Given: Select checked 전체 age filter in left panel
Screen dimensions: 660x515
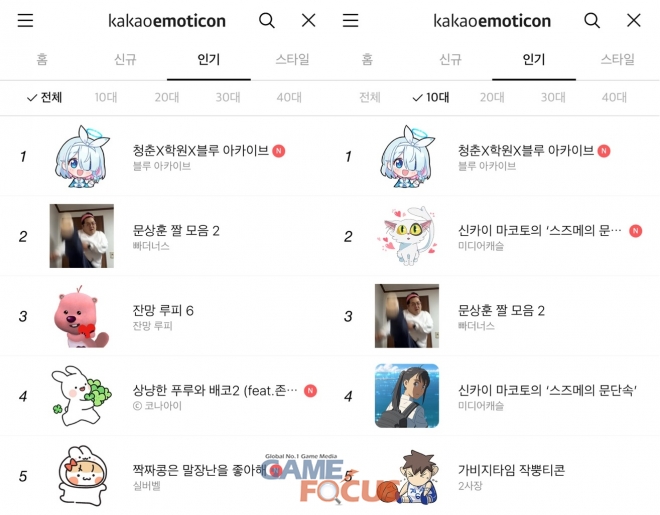Looking at the screenshot, I should [44, 97].
